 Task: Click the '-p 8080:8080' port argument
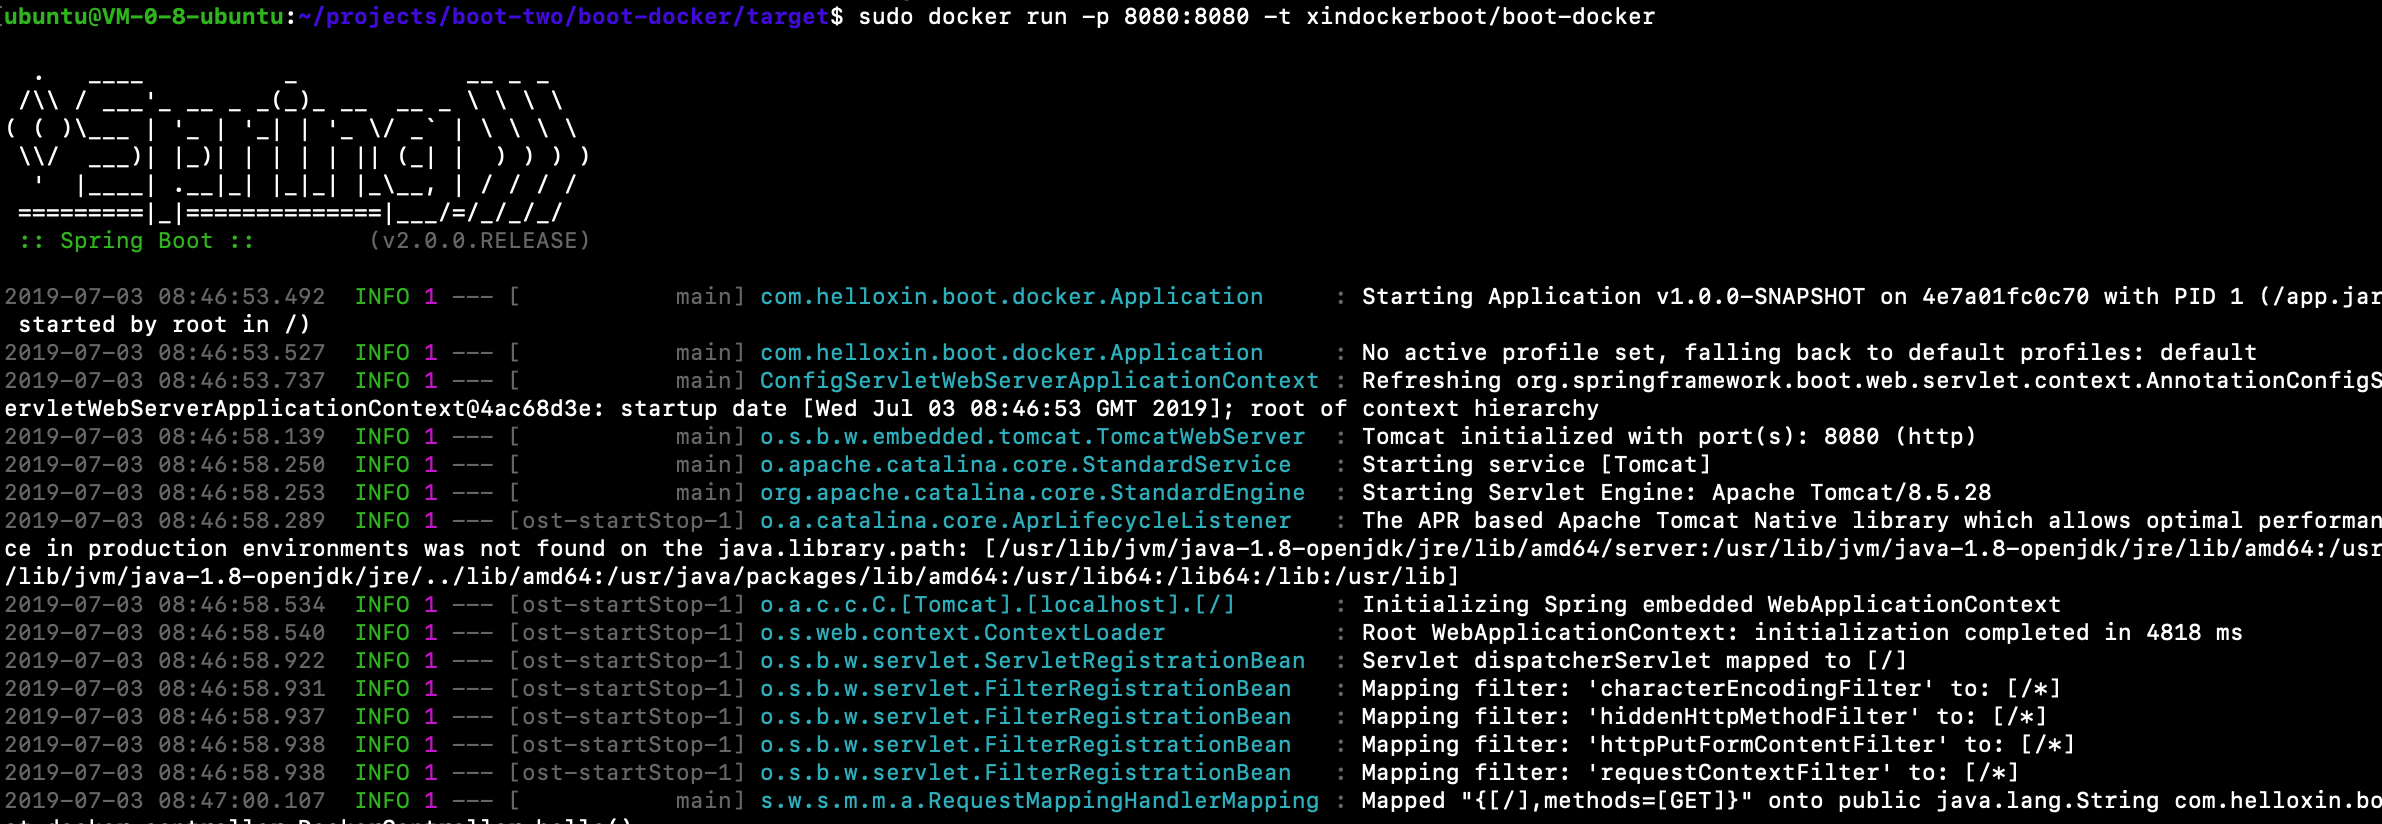(x=1166, y=16)
